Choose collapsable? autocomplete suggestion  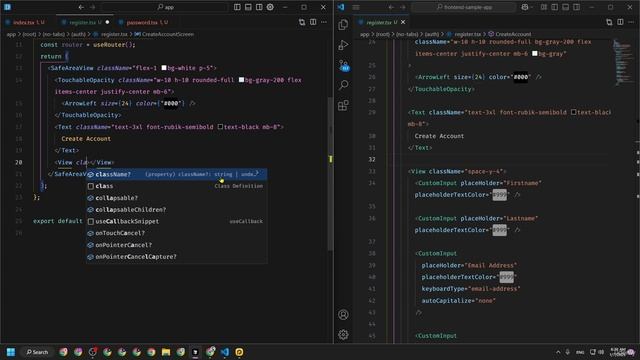click(177, 198)
